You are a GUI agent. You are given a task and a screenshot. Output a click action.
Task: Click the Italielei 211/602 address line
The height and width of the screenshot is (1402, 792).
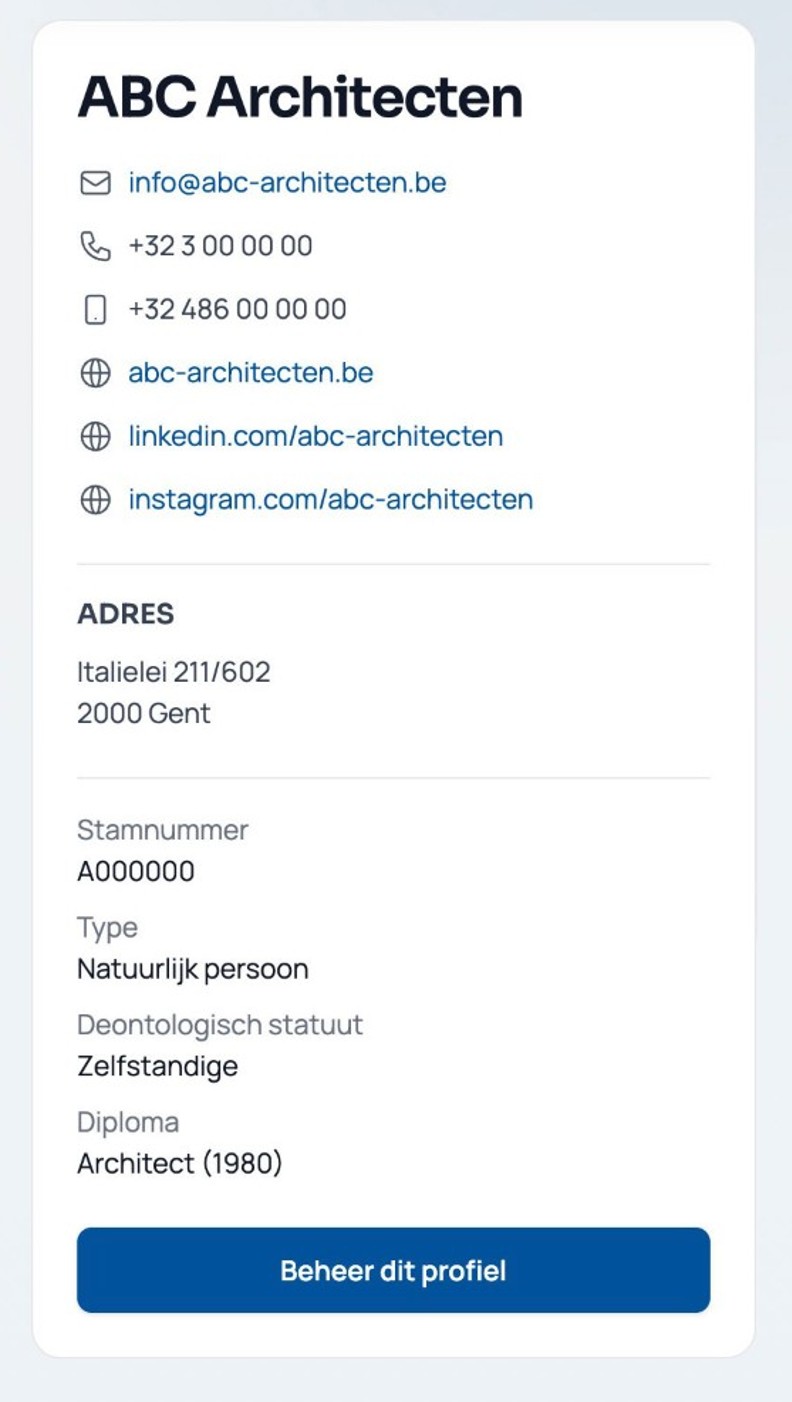tap(174, 671)
